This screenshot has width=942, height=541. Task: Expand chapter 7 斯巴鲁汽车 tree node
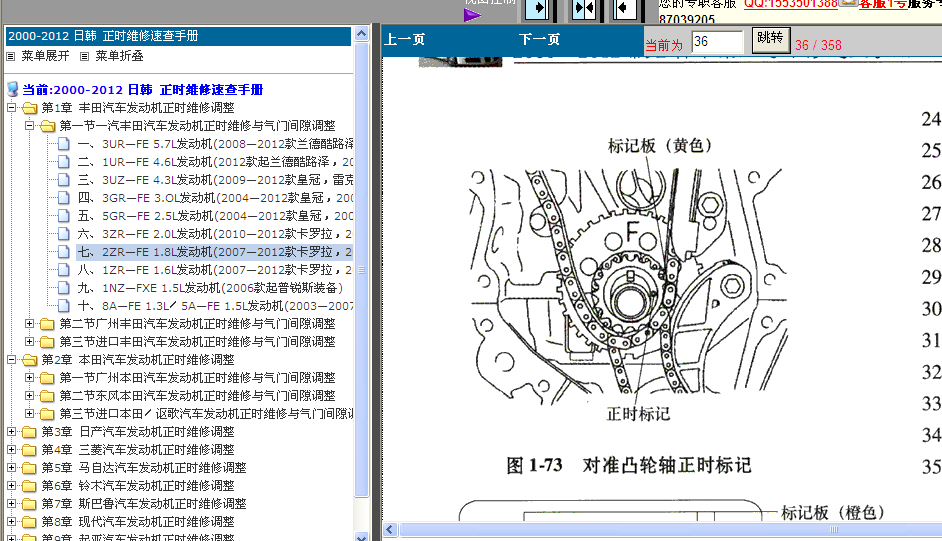pyautogui.click(x=11, y=504)
